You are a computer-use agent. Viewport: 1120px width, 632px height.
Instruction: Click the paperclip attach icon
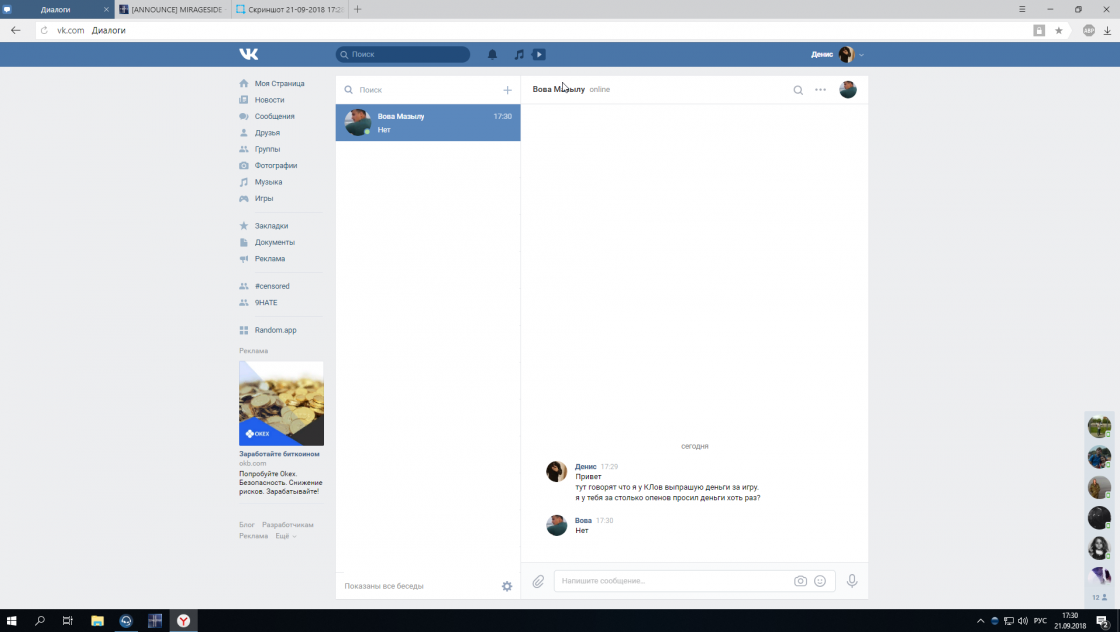538,581
